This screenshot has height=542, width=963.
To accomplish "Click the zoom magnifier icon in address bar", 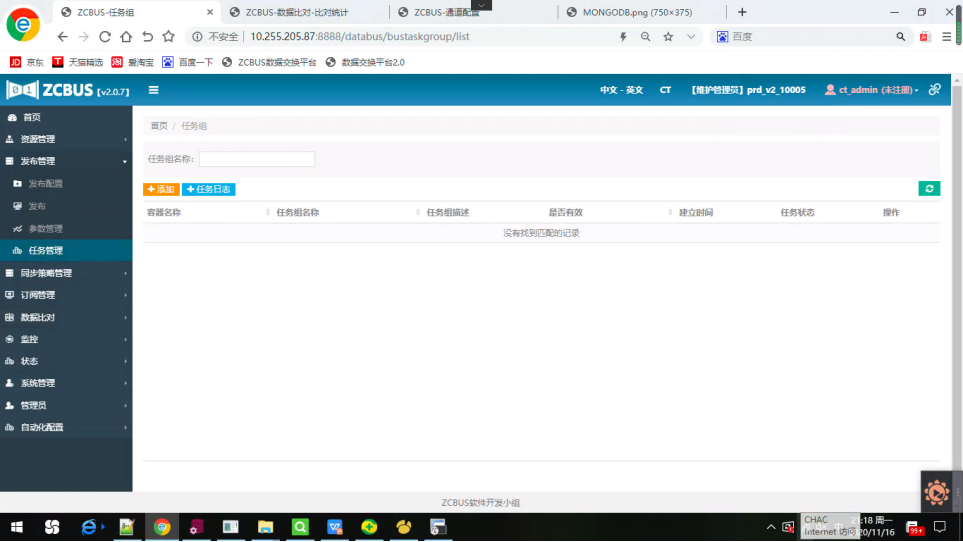I will 645,36.
